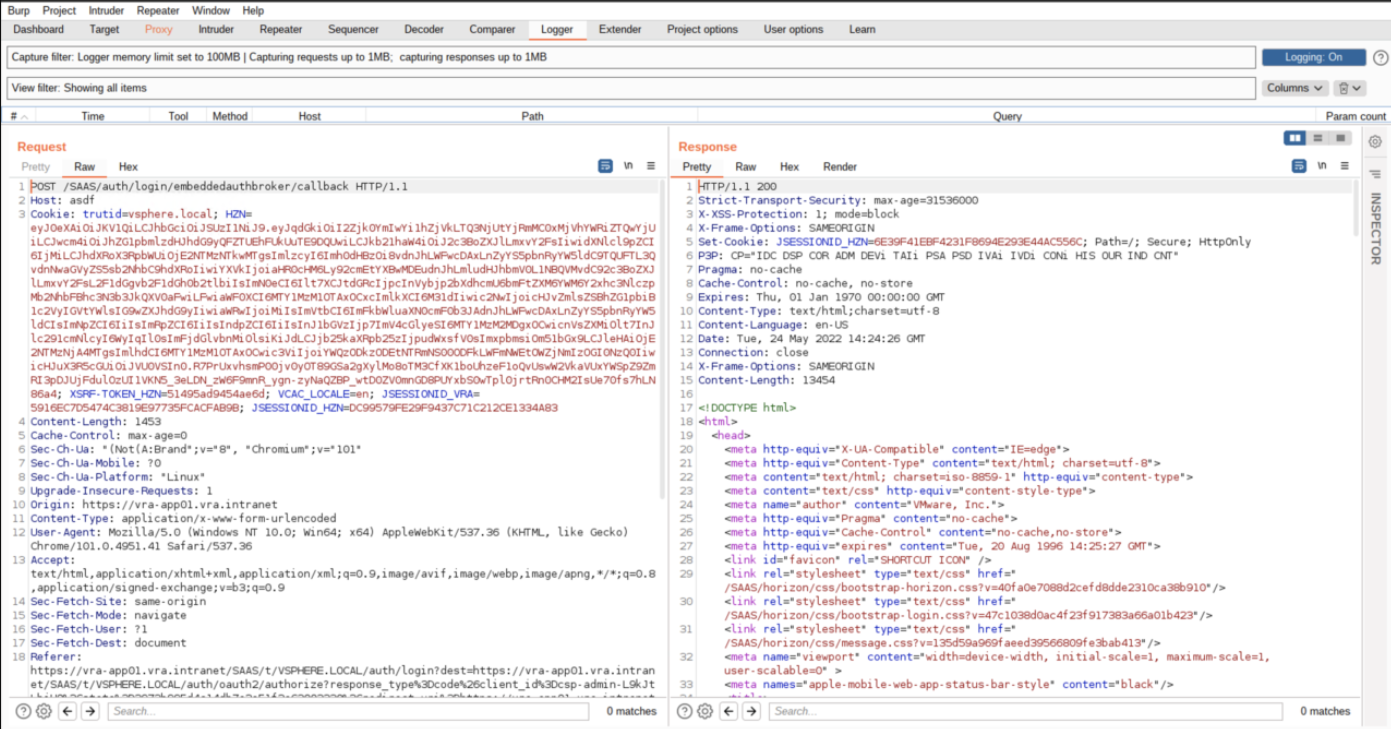Switch to the Sequencer tab
Image resolution: width=1391 pixels, height=729 pixels.
[353, 29]
